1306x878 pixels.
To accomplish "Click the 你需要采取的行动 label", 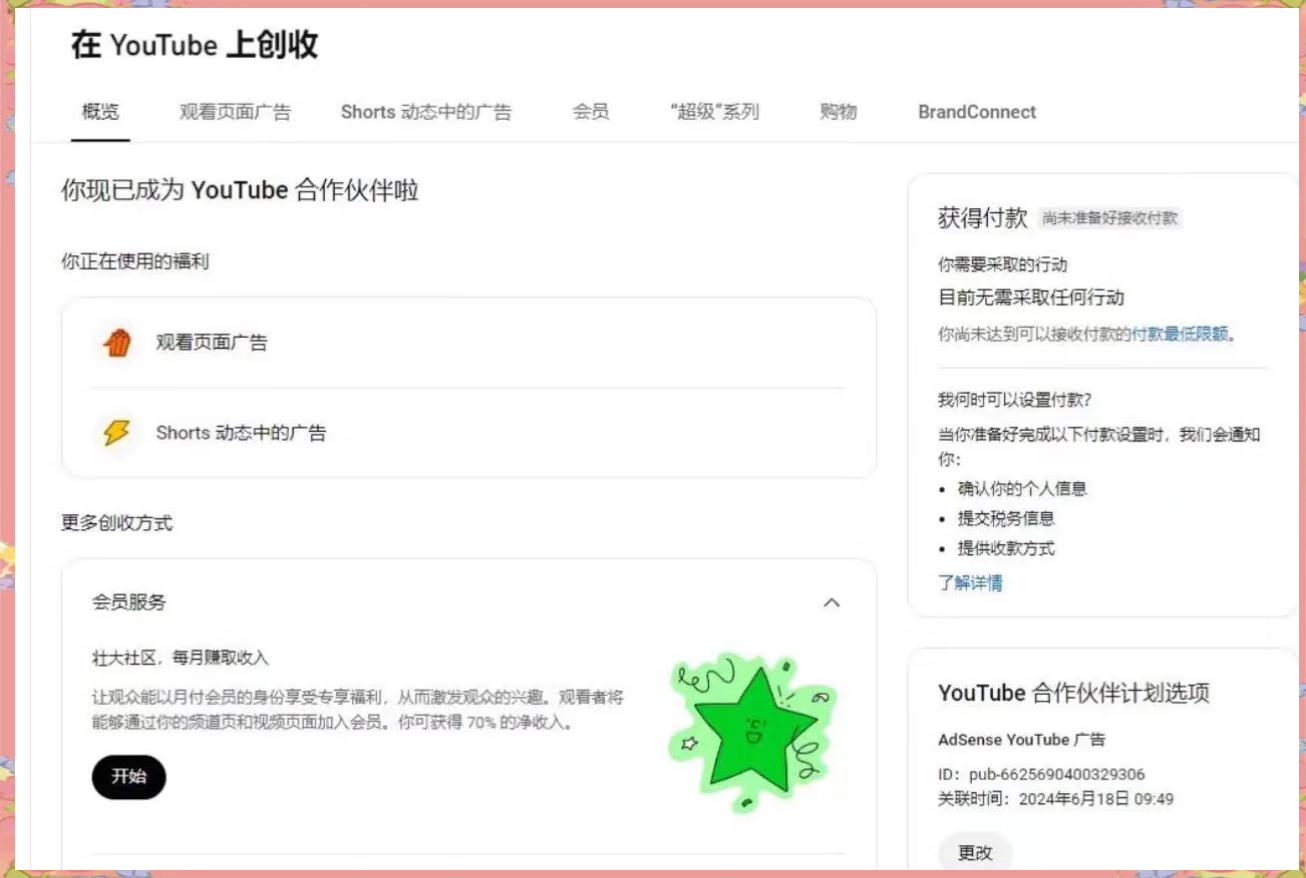I will tap(1003, 265).
